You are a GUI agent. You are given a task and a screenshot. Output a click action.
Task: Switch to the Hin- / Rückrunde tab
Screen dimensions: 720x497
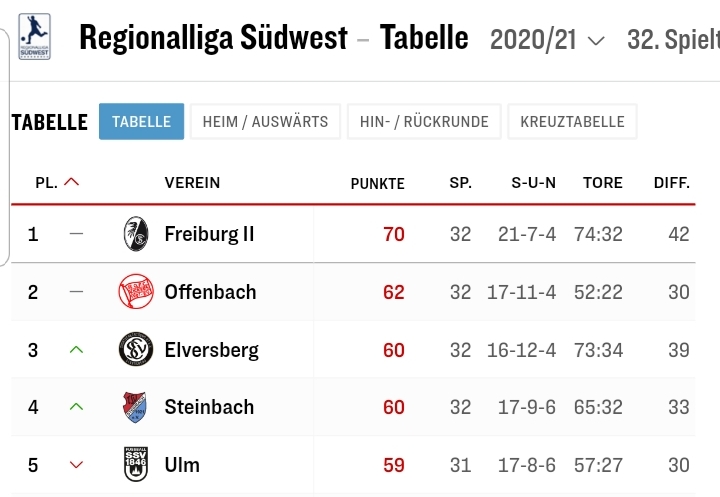tap(424, 122)
